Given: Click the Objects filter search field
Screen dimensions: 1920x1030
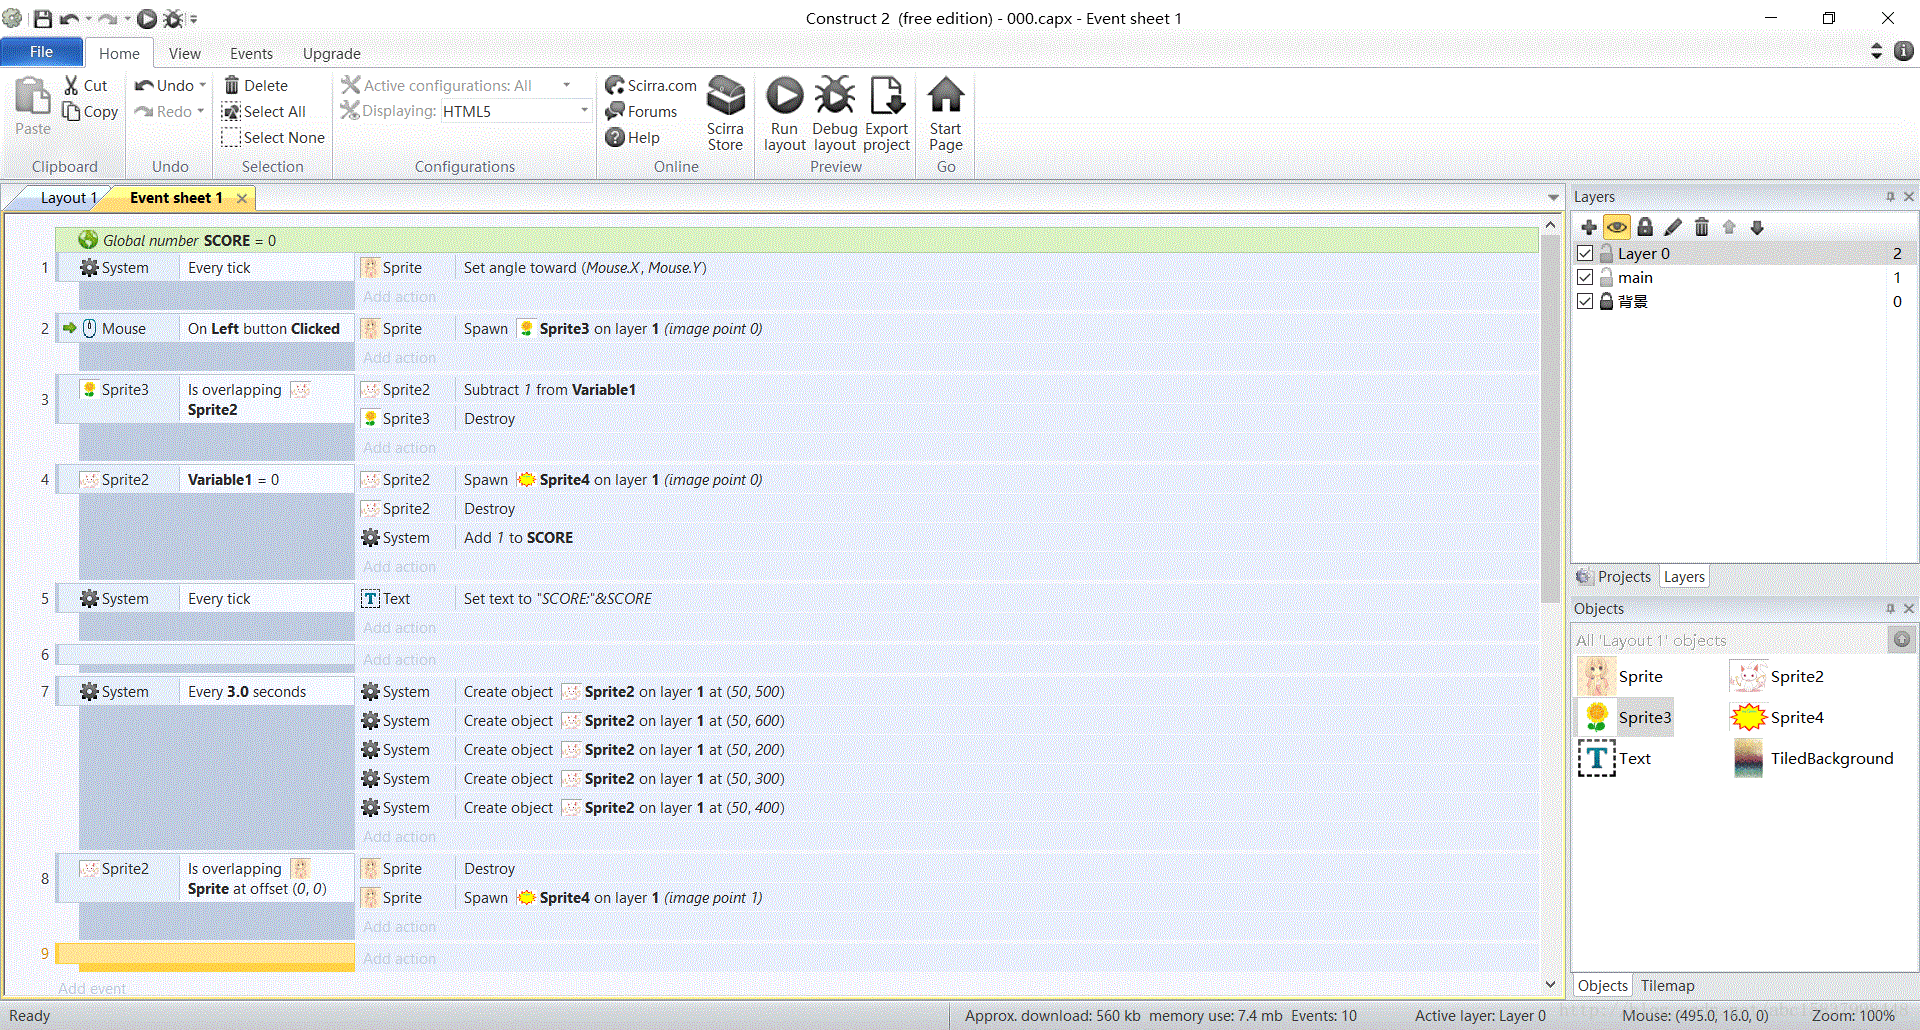Looking at the screenshot, I should point(1730,640).
